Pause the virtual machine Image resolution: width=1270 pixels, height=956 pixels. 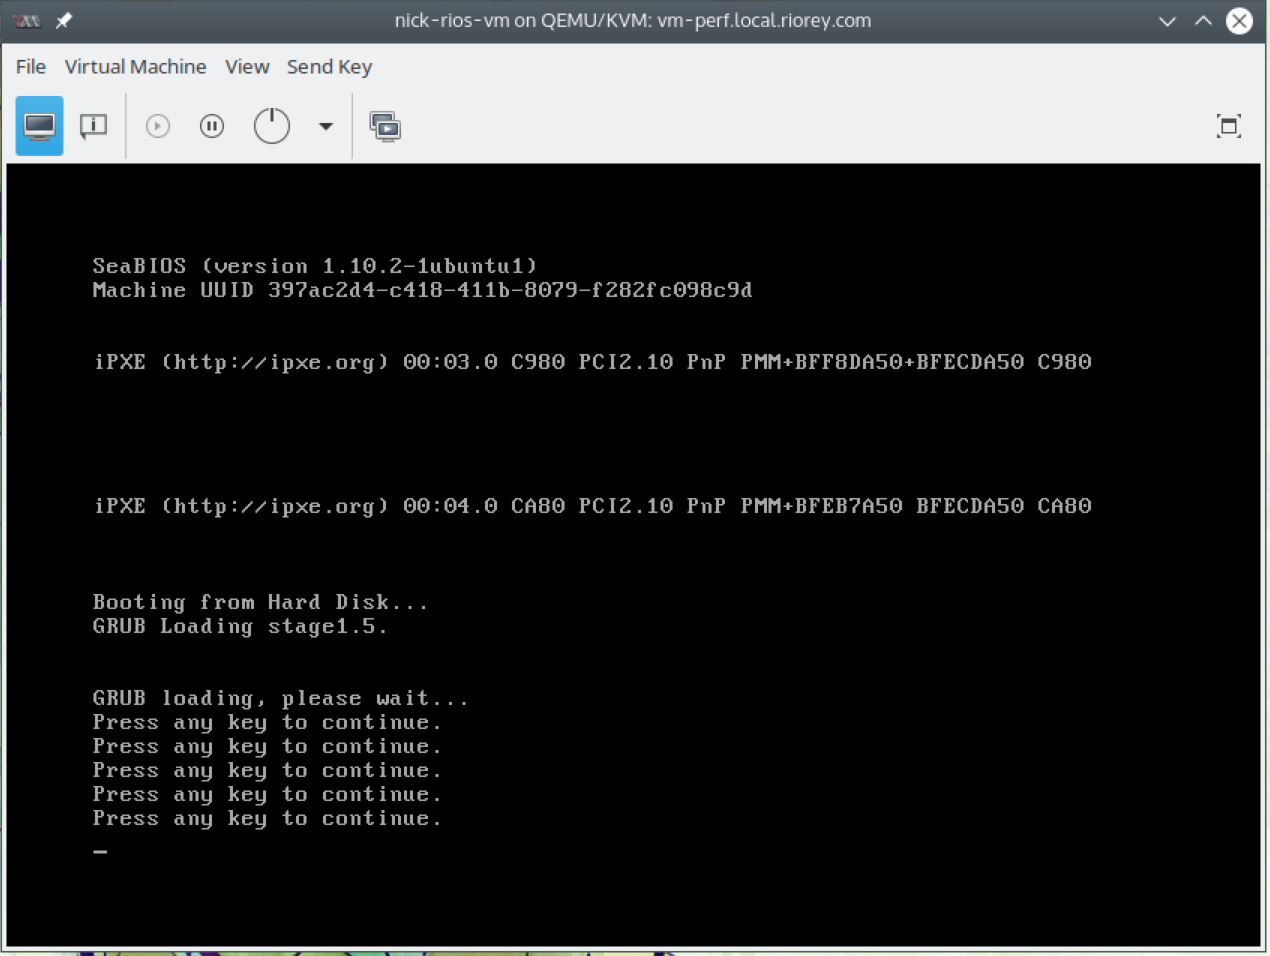[x=212, y=126]
